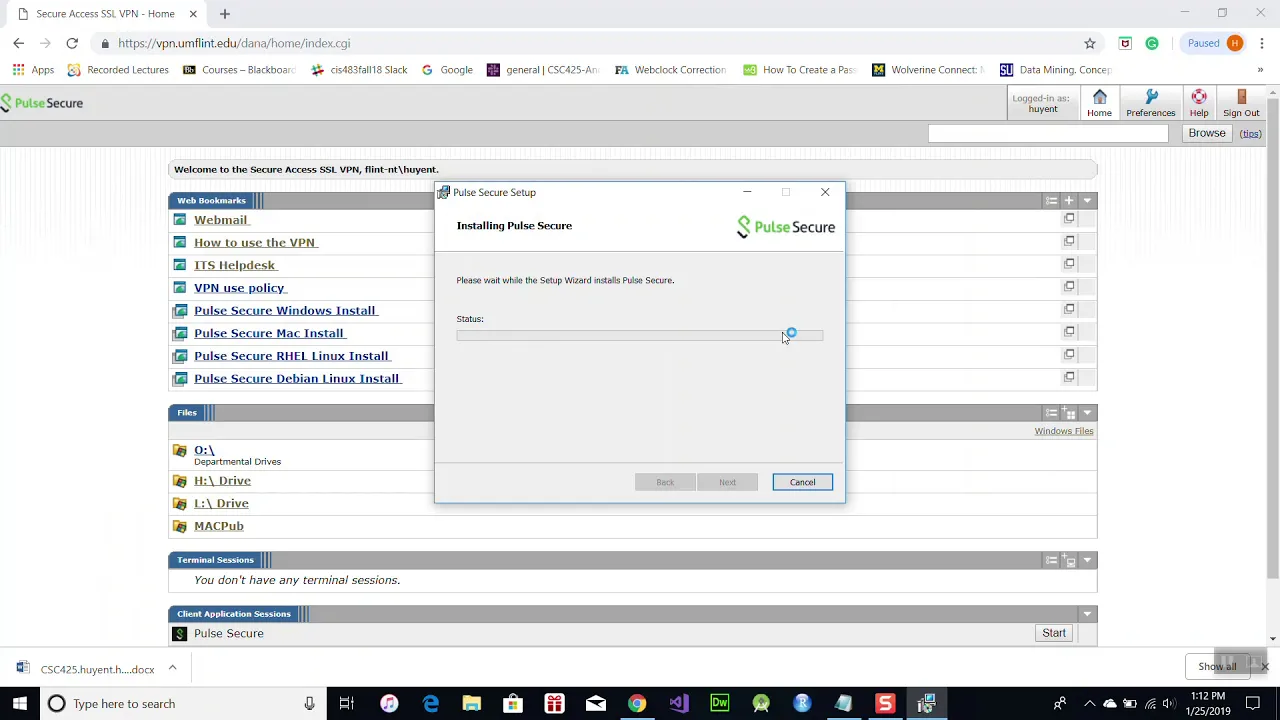Open the tips link beside Browse
1280x720 pixels.
click(x=1250, y=133)
